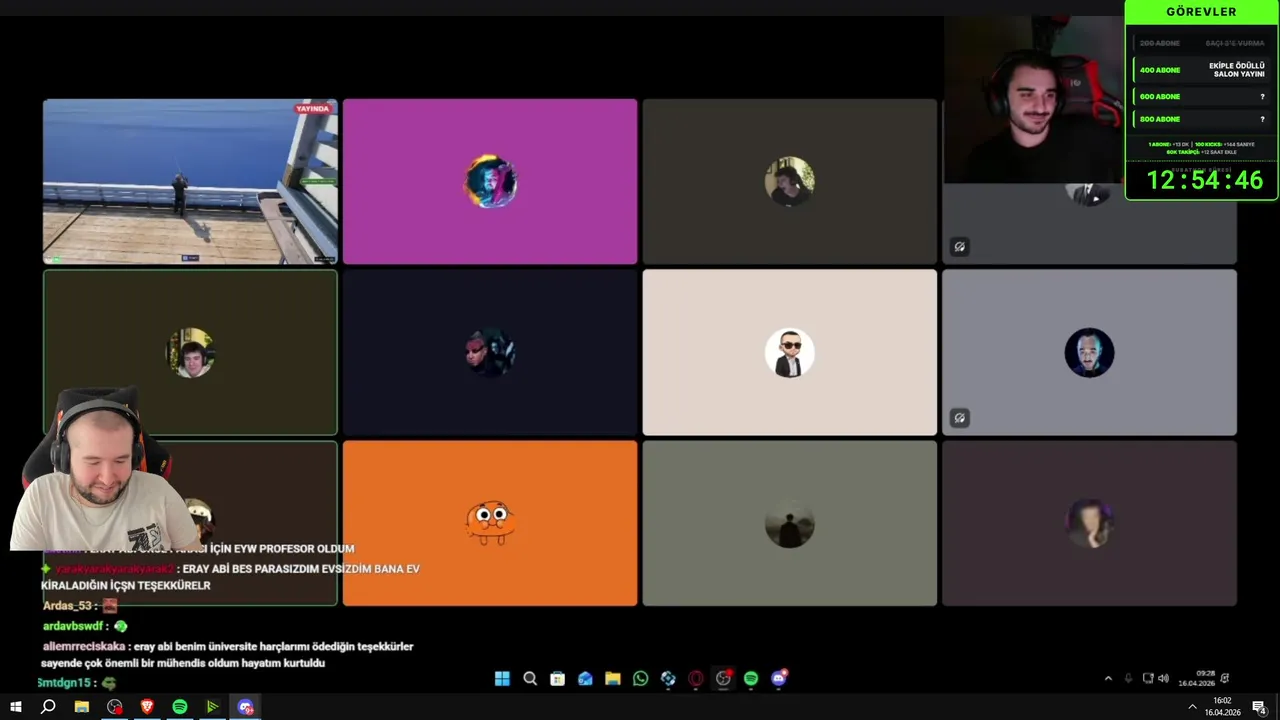This screenshot has height=720, width=1280.
Task: Click 800 ABONE goal row
Action: 1203,119
